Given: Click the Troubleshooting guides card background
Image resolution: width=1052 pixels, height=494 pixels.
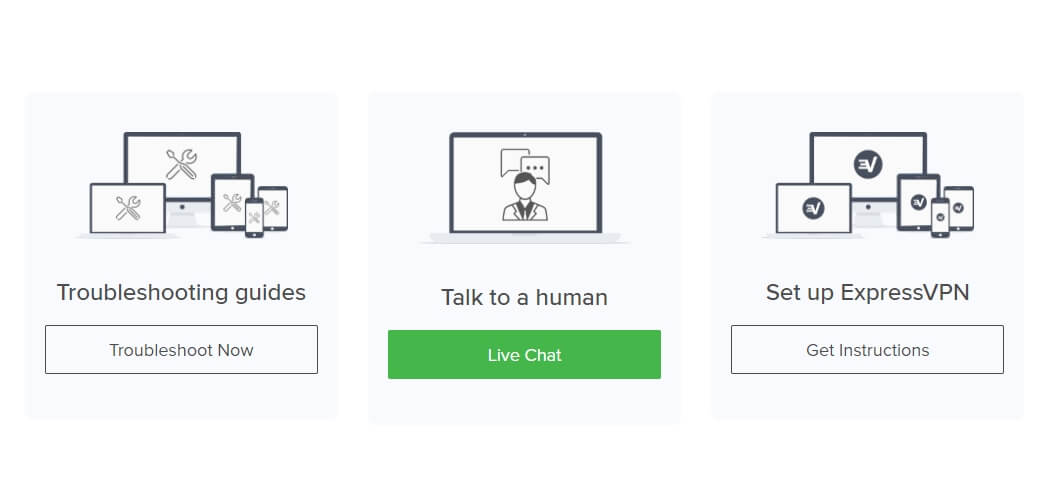Looking at the screenshot, I should click(181, 256).
